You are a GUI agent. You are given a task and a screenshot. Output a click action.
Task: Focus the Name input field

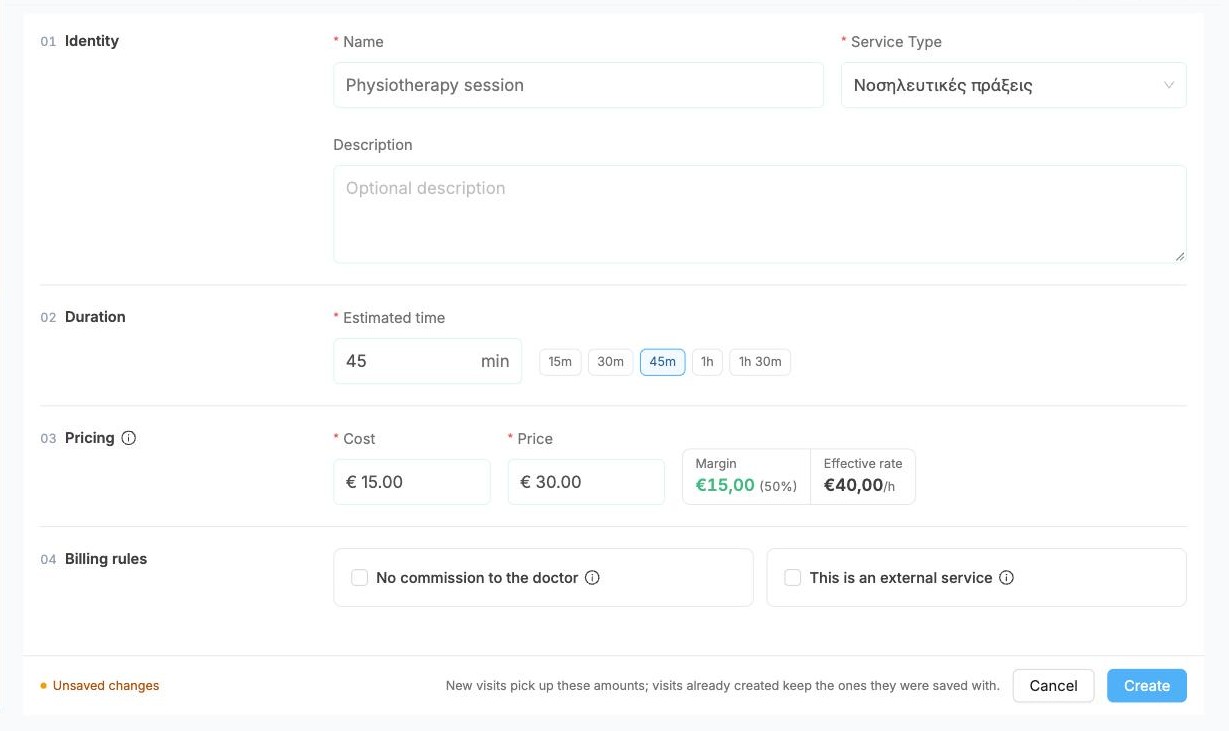click(578, 85)
